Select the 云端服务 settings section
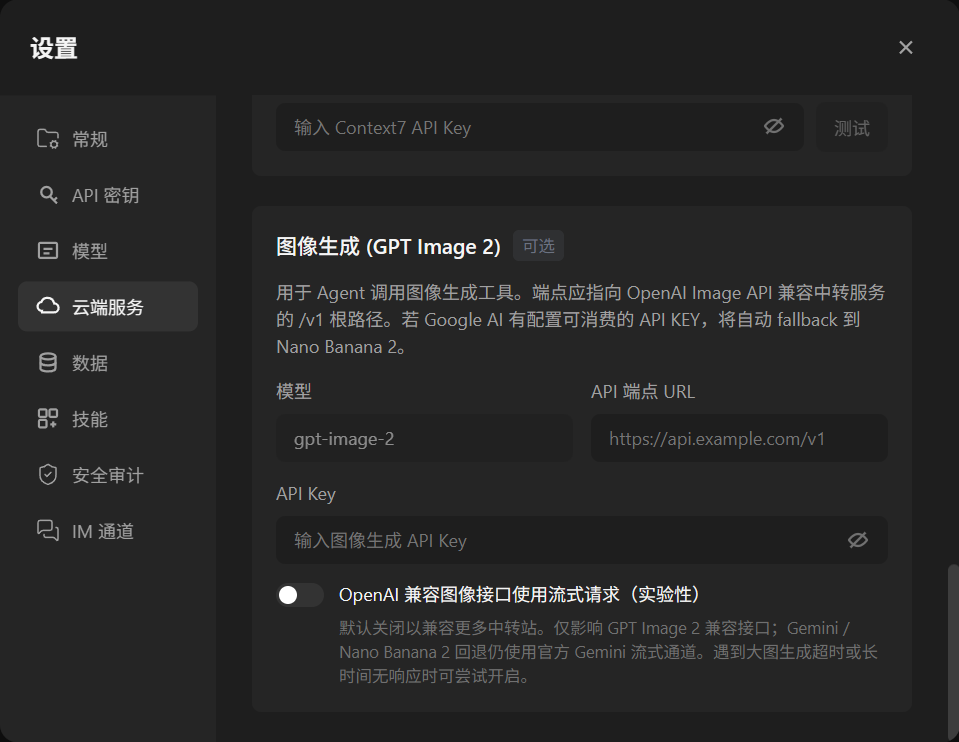 (108, 306)
